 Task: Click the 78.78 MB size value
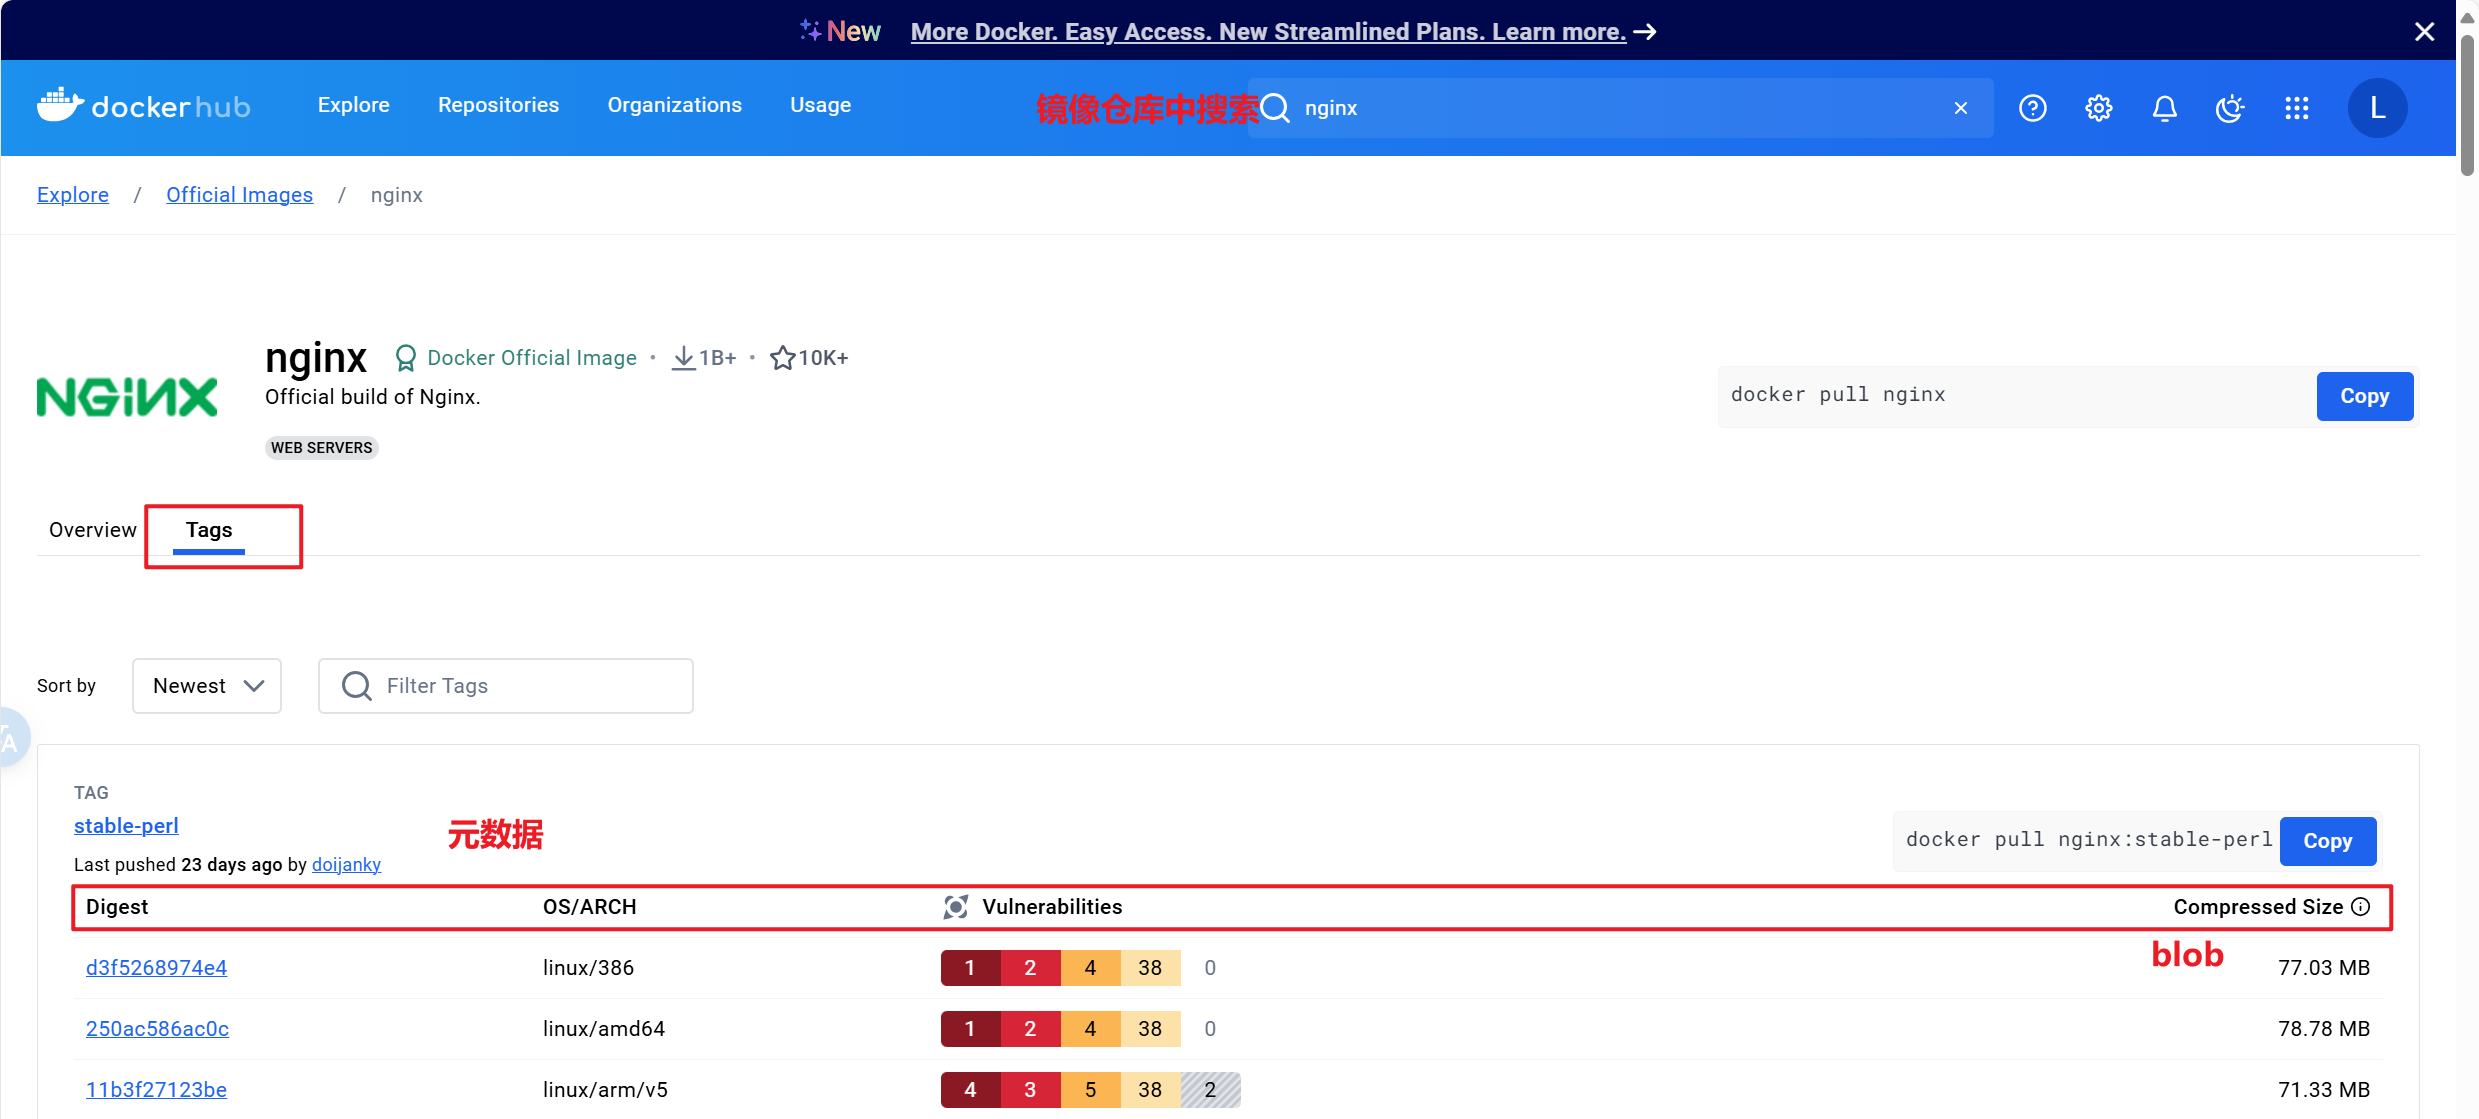click(2324, 1029)
